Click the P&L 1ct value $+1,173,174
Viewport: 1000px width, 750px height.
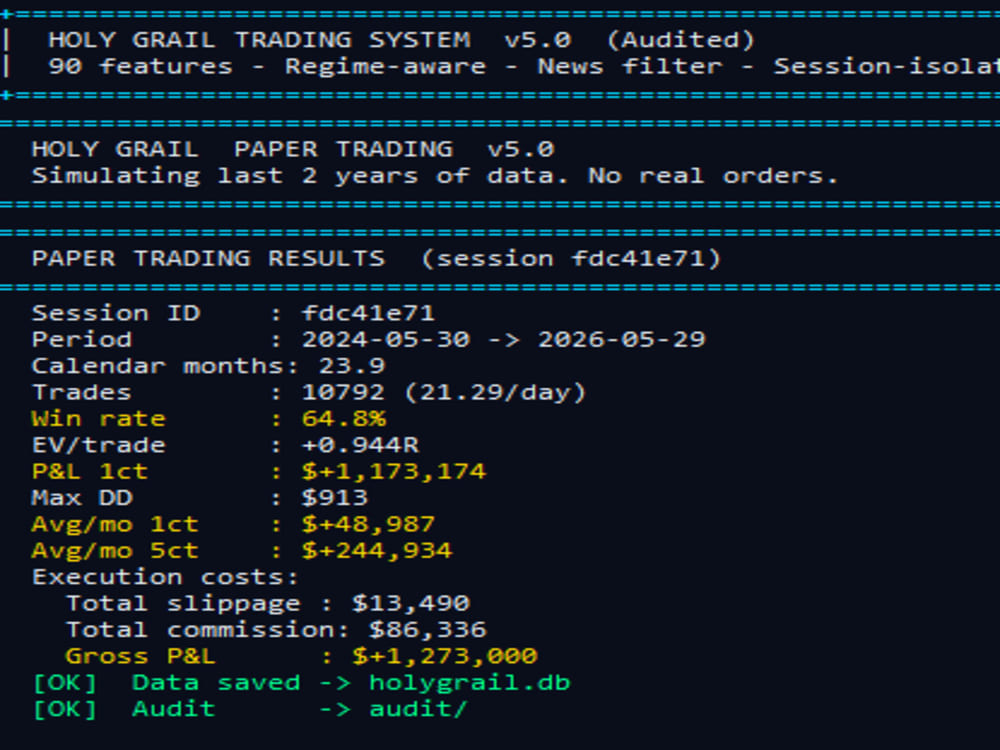click(x=393, y=471)
